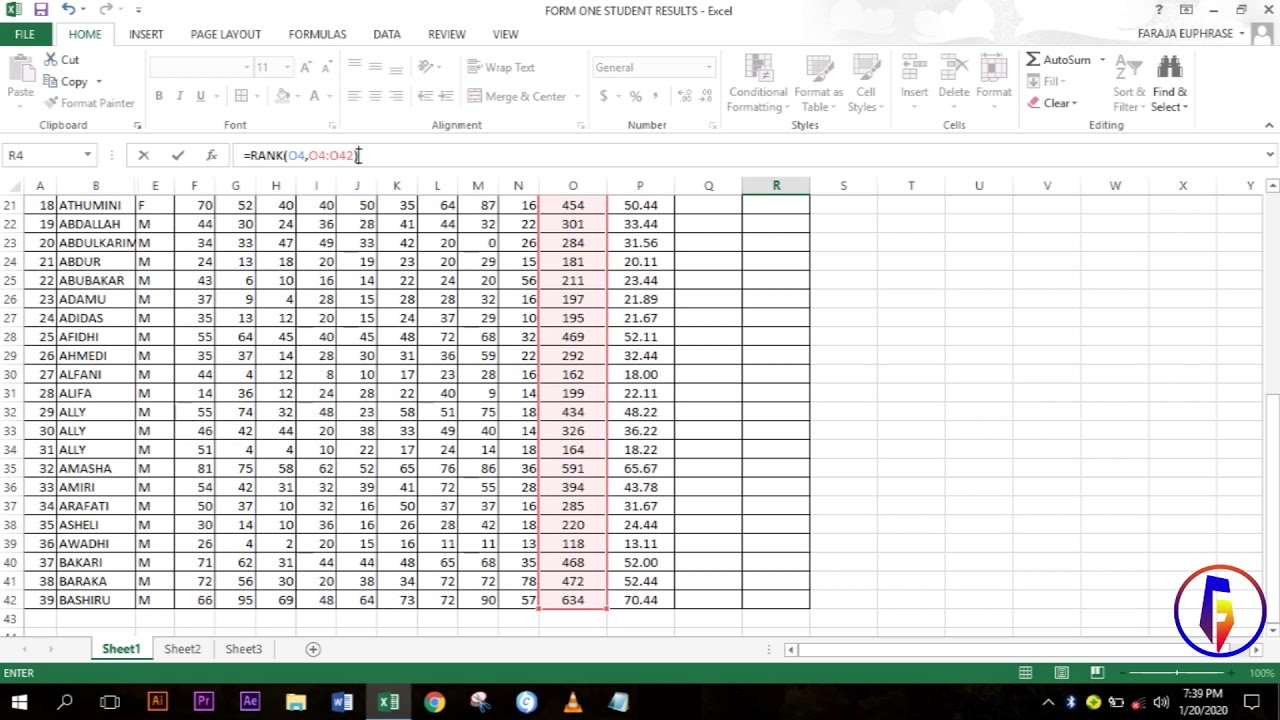
Task: Click the AutoSum sigma icon
Action: pyautogui.click(x=1033, y=60)
